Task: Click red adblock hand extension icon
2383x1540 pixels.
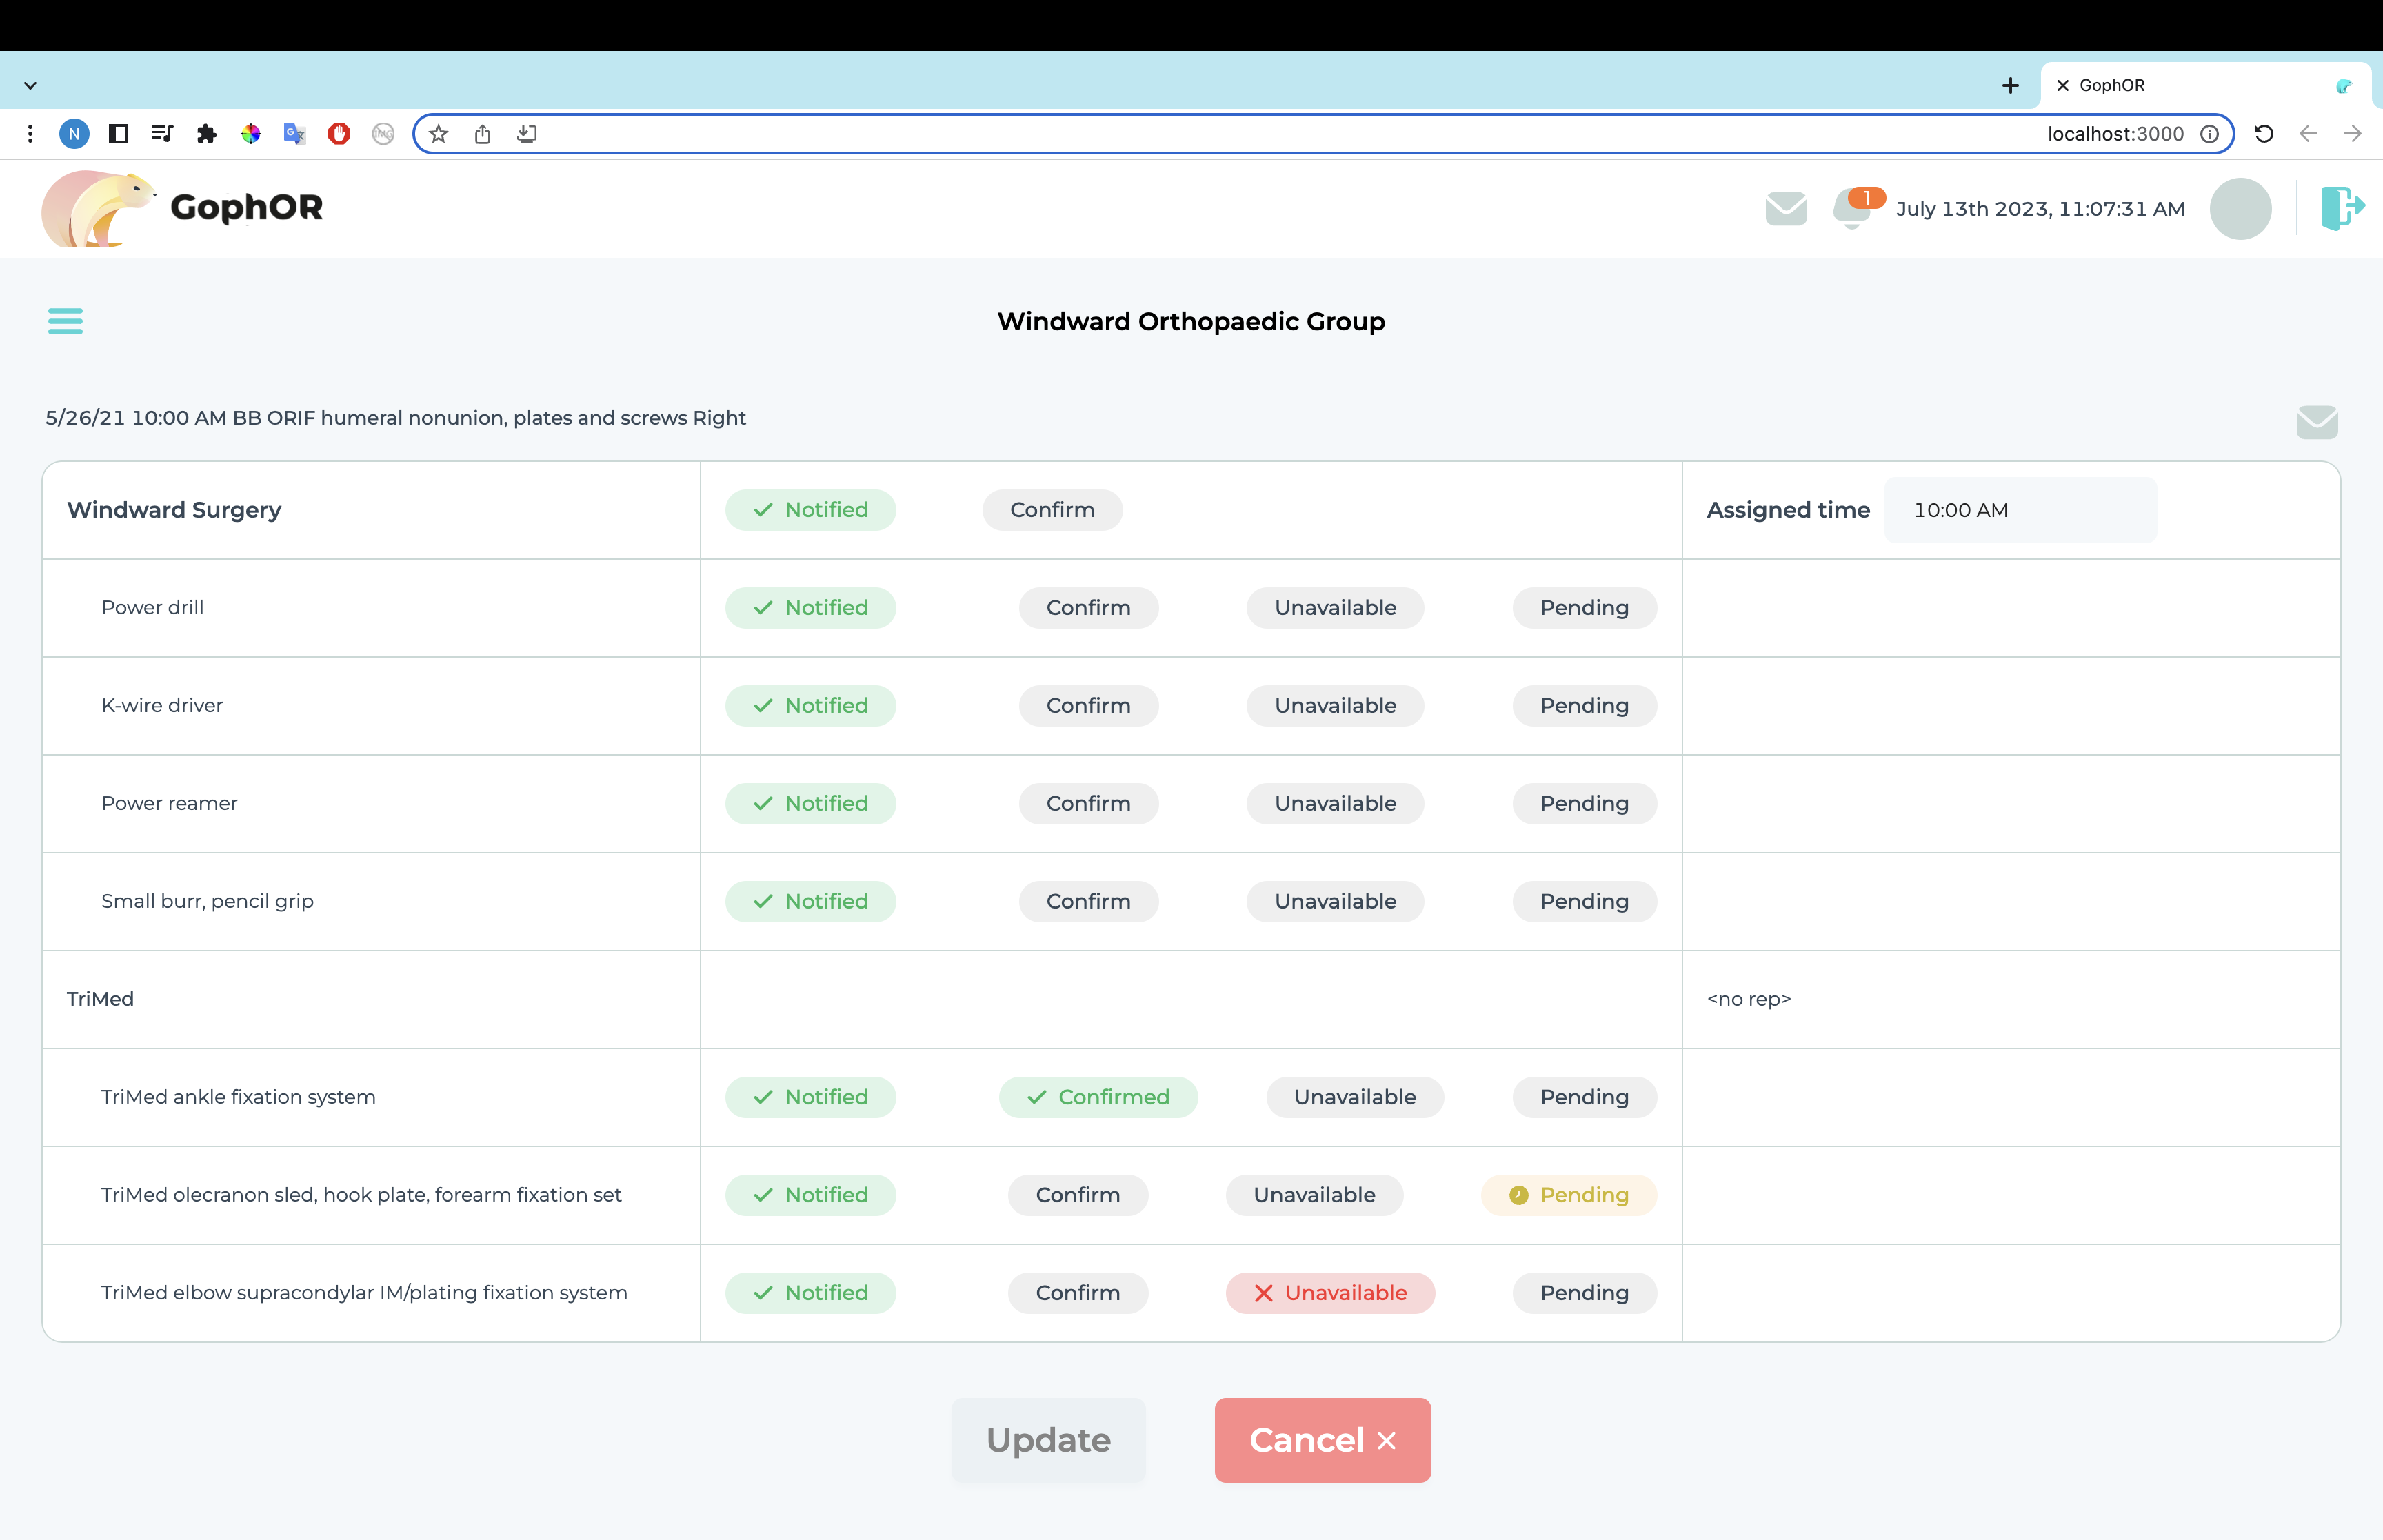Action: click(x=339, y=134)
